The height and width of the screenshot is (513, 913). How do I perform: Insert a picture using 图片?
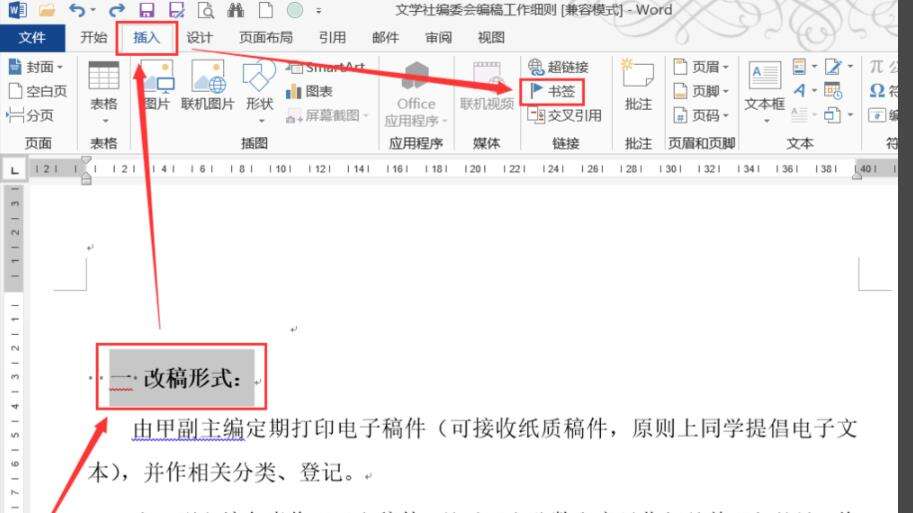coord(156,86)
